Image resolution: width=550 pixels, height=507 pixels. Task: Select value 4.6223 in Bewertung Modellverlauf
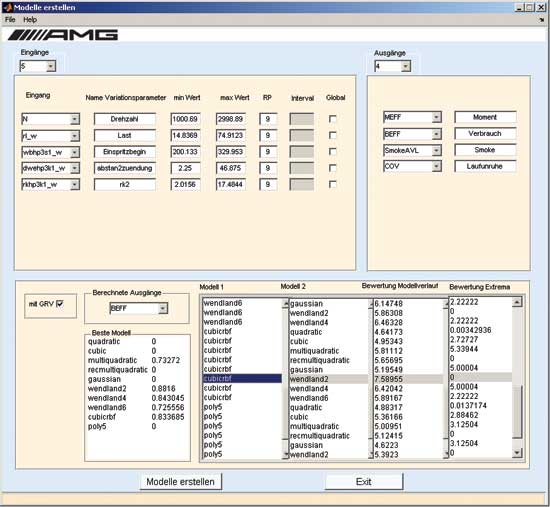407,445
